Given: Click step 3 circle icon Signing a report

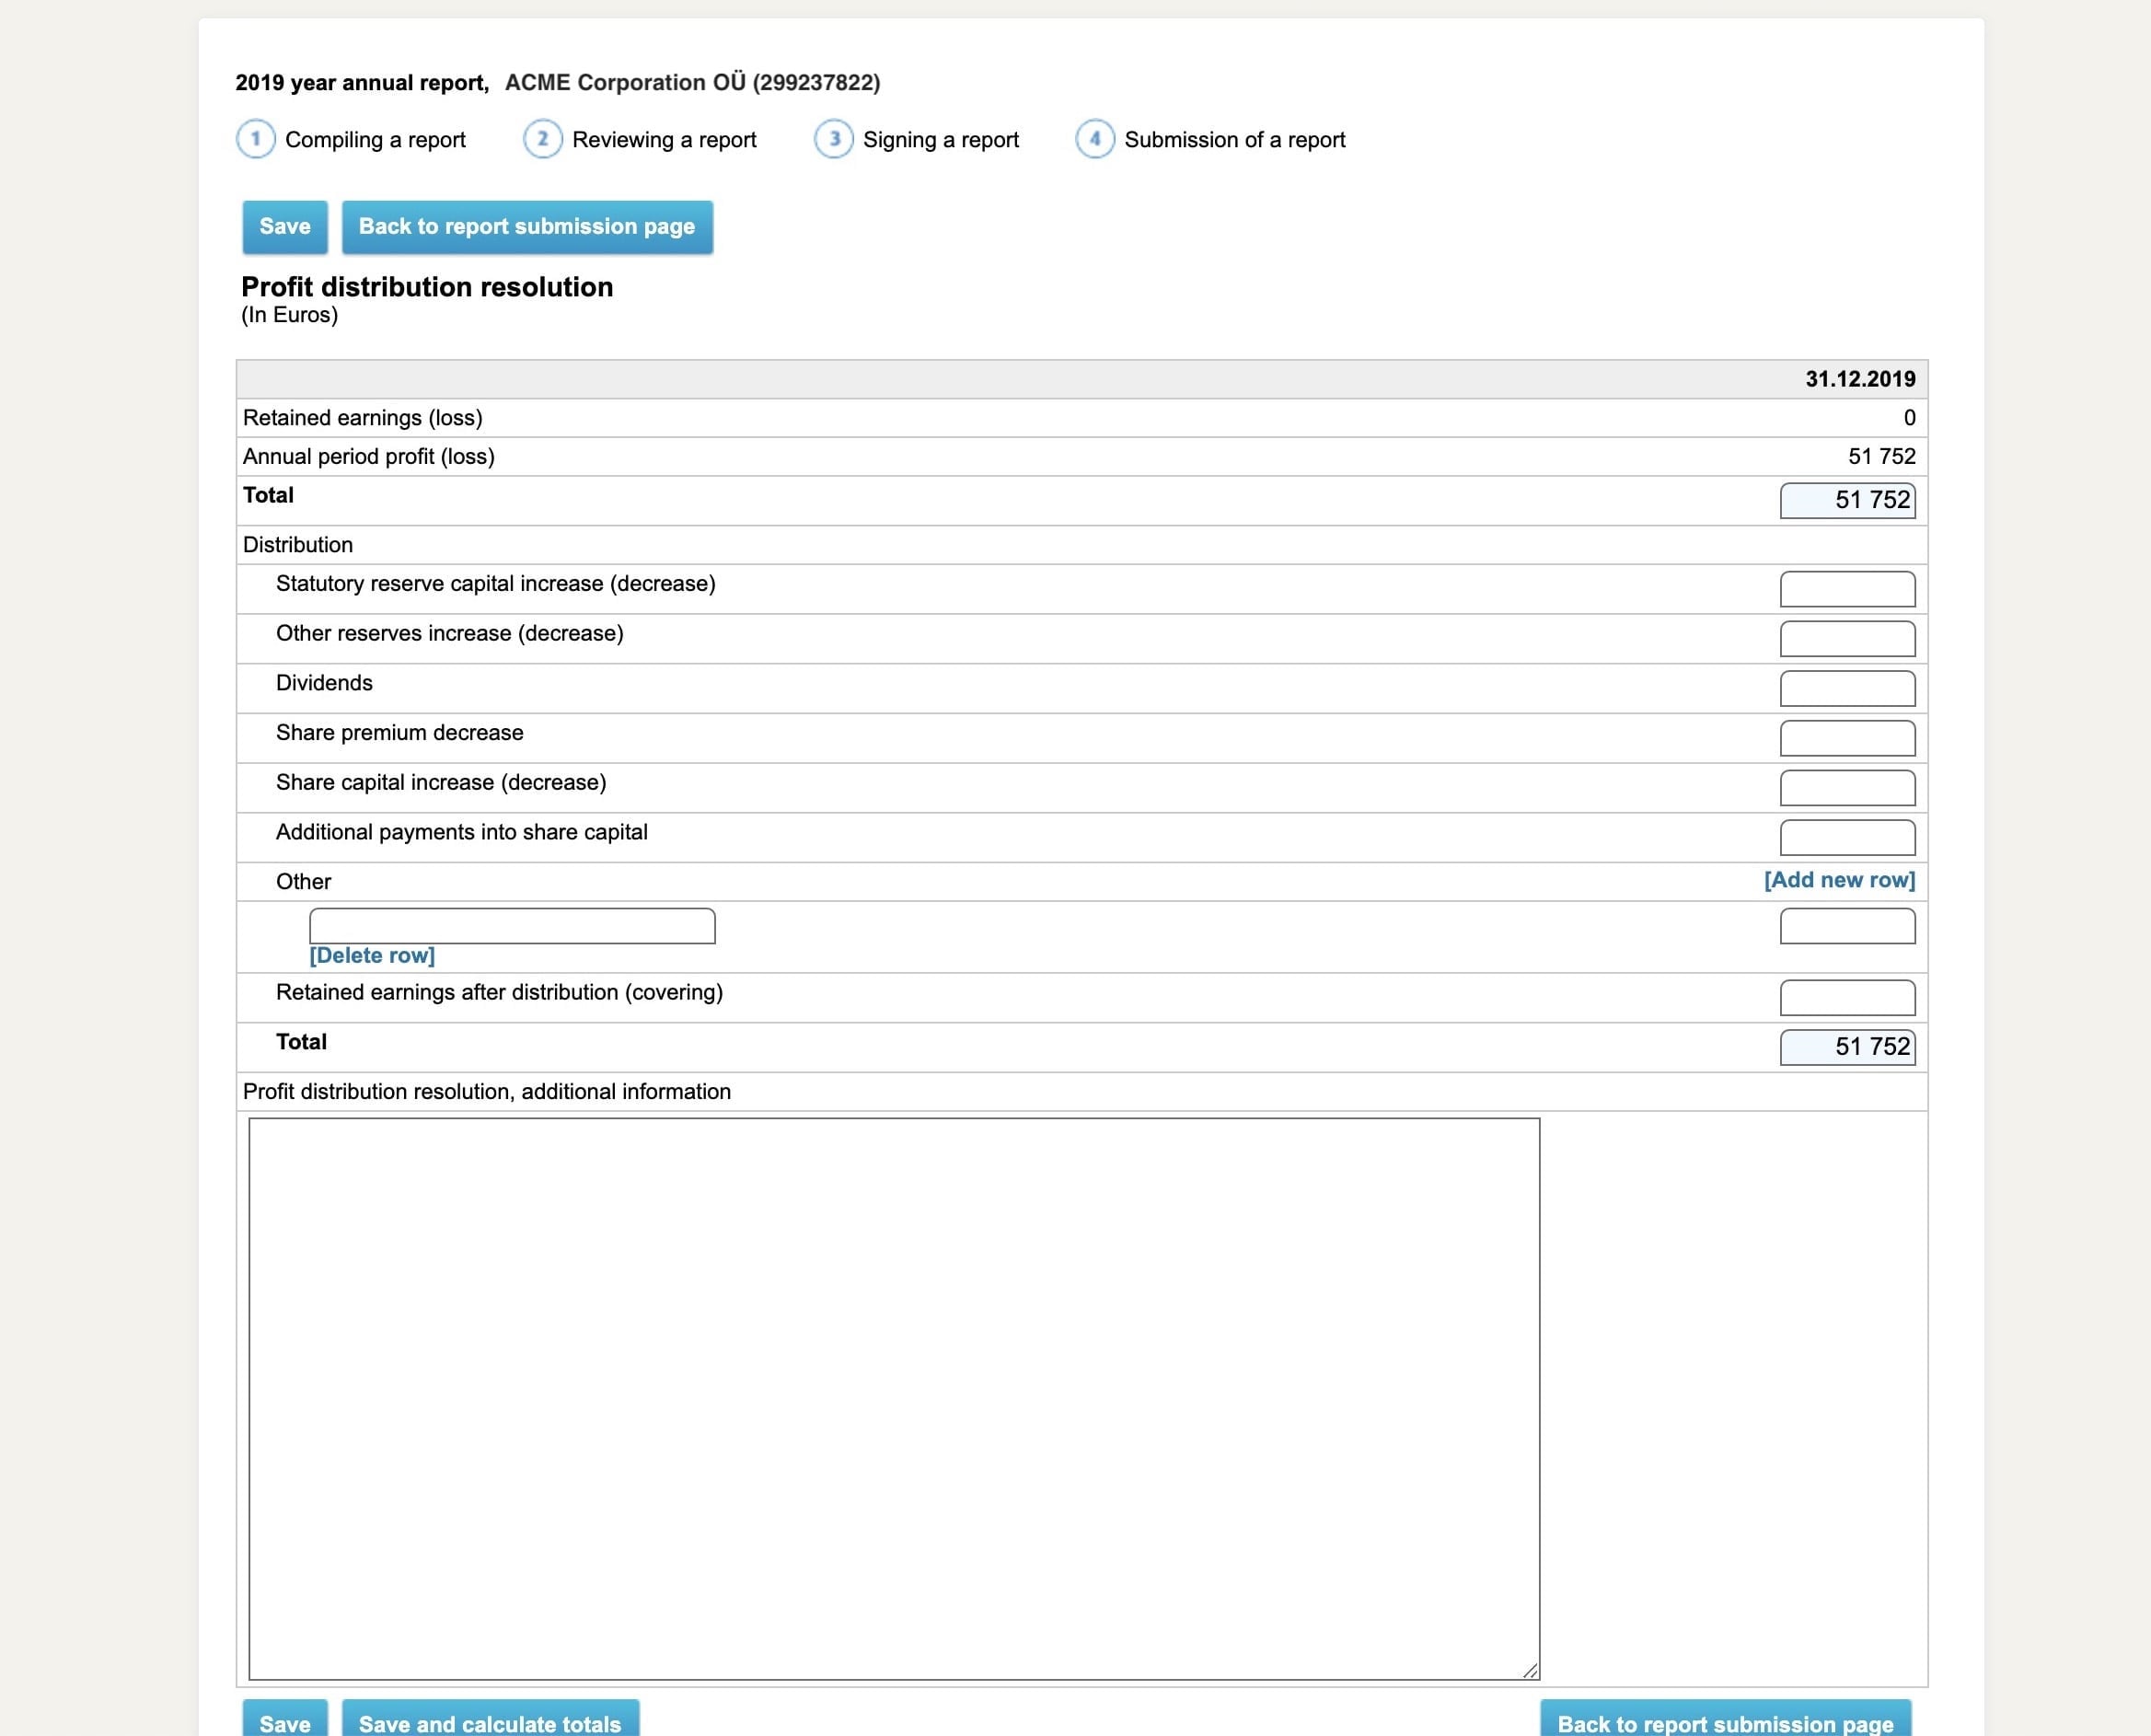Looking at the screenshot, I should 833,139.
